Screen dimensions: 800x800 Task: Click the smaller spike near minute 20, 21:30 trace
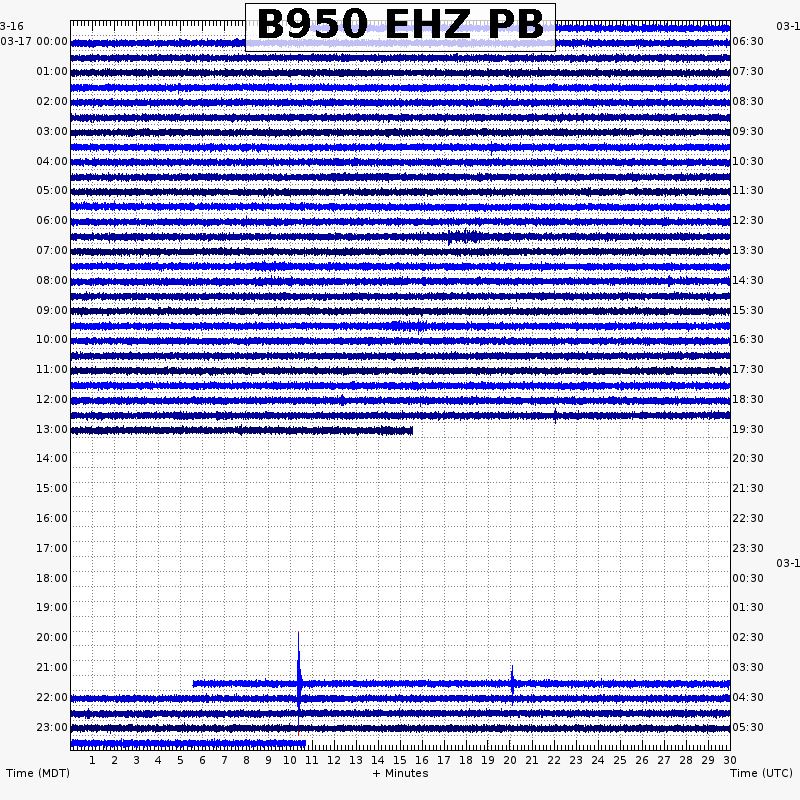tap(512, 684)
